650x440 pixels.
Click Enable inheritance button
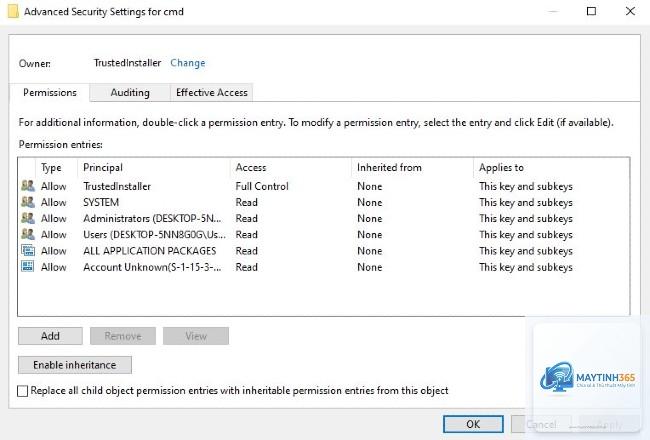click(75, 365)
